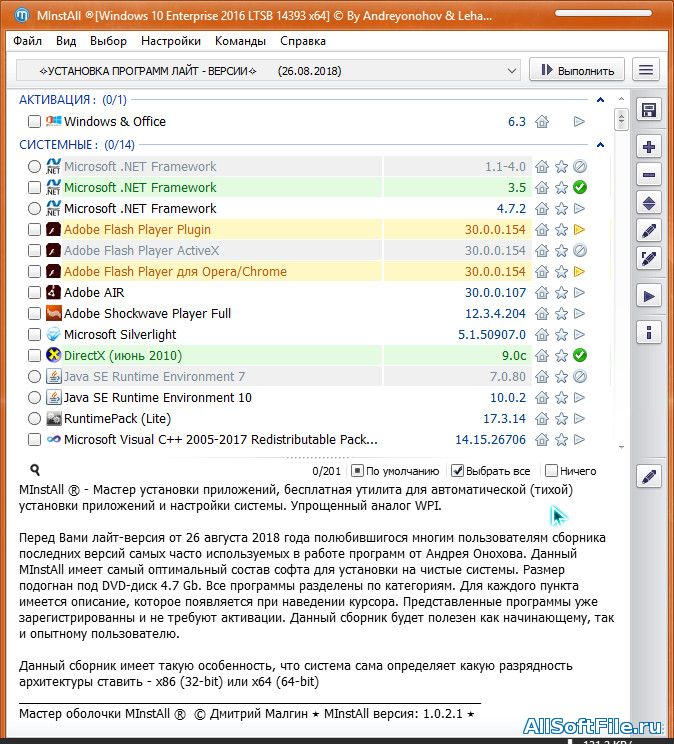This screenshot has height=744, width=674.
Task: Check Microsoft Visual C++ Redistributable Pack checkbox
Action: 34,439
